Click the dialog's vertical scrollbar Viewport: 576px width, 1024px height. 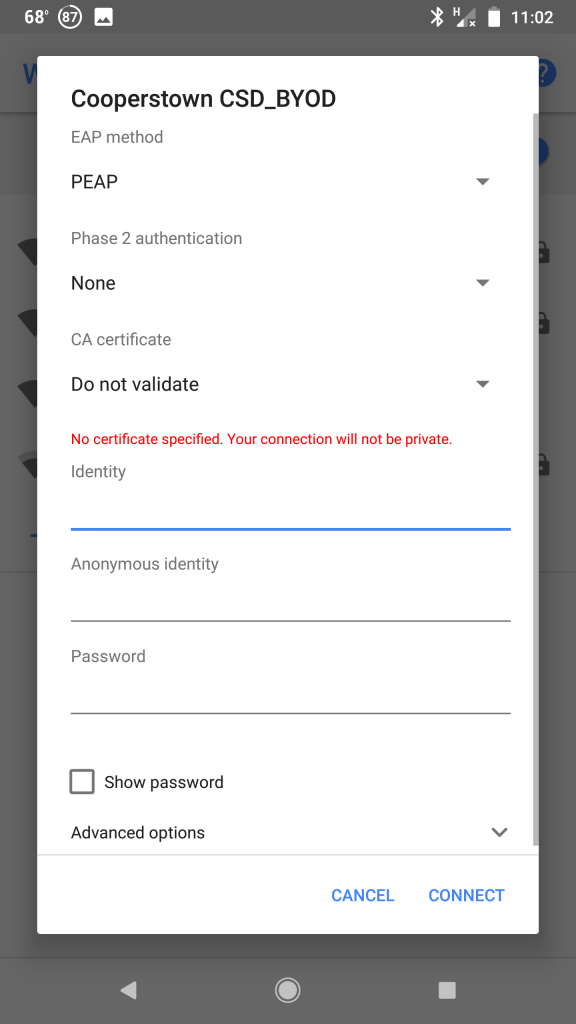(536, 480)
